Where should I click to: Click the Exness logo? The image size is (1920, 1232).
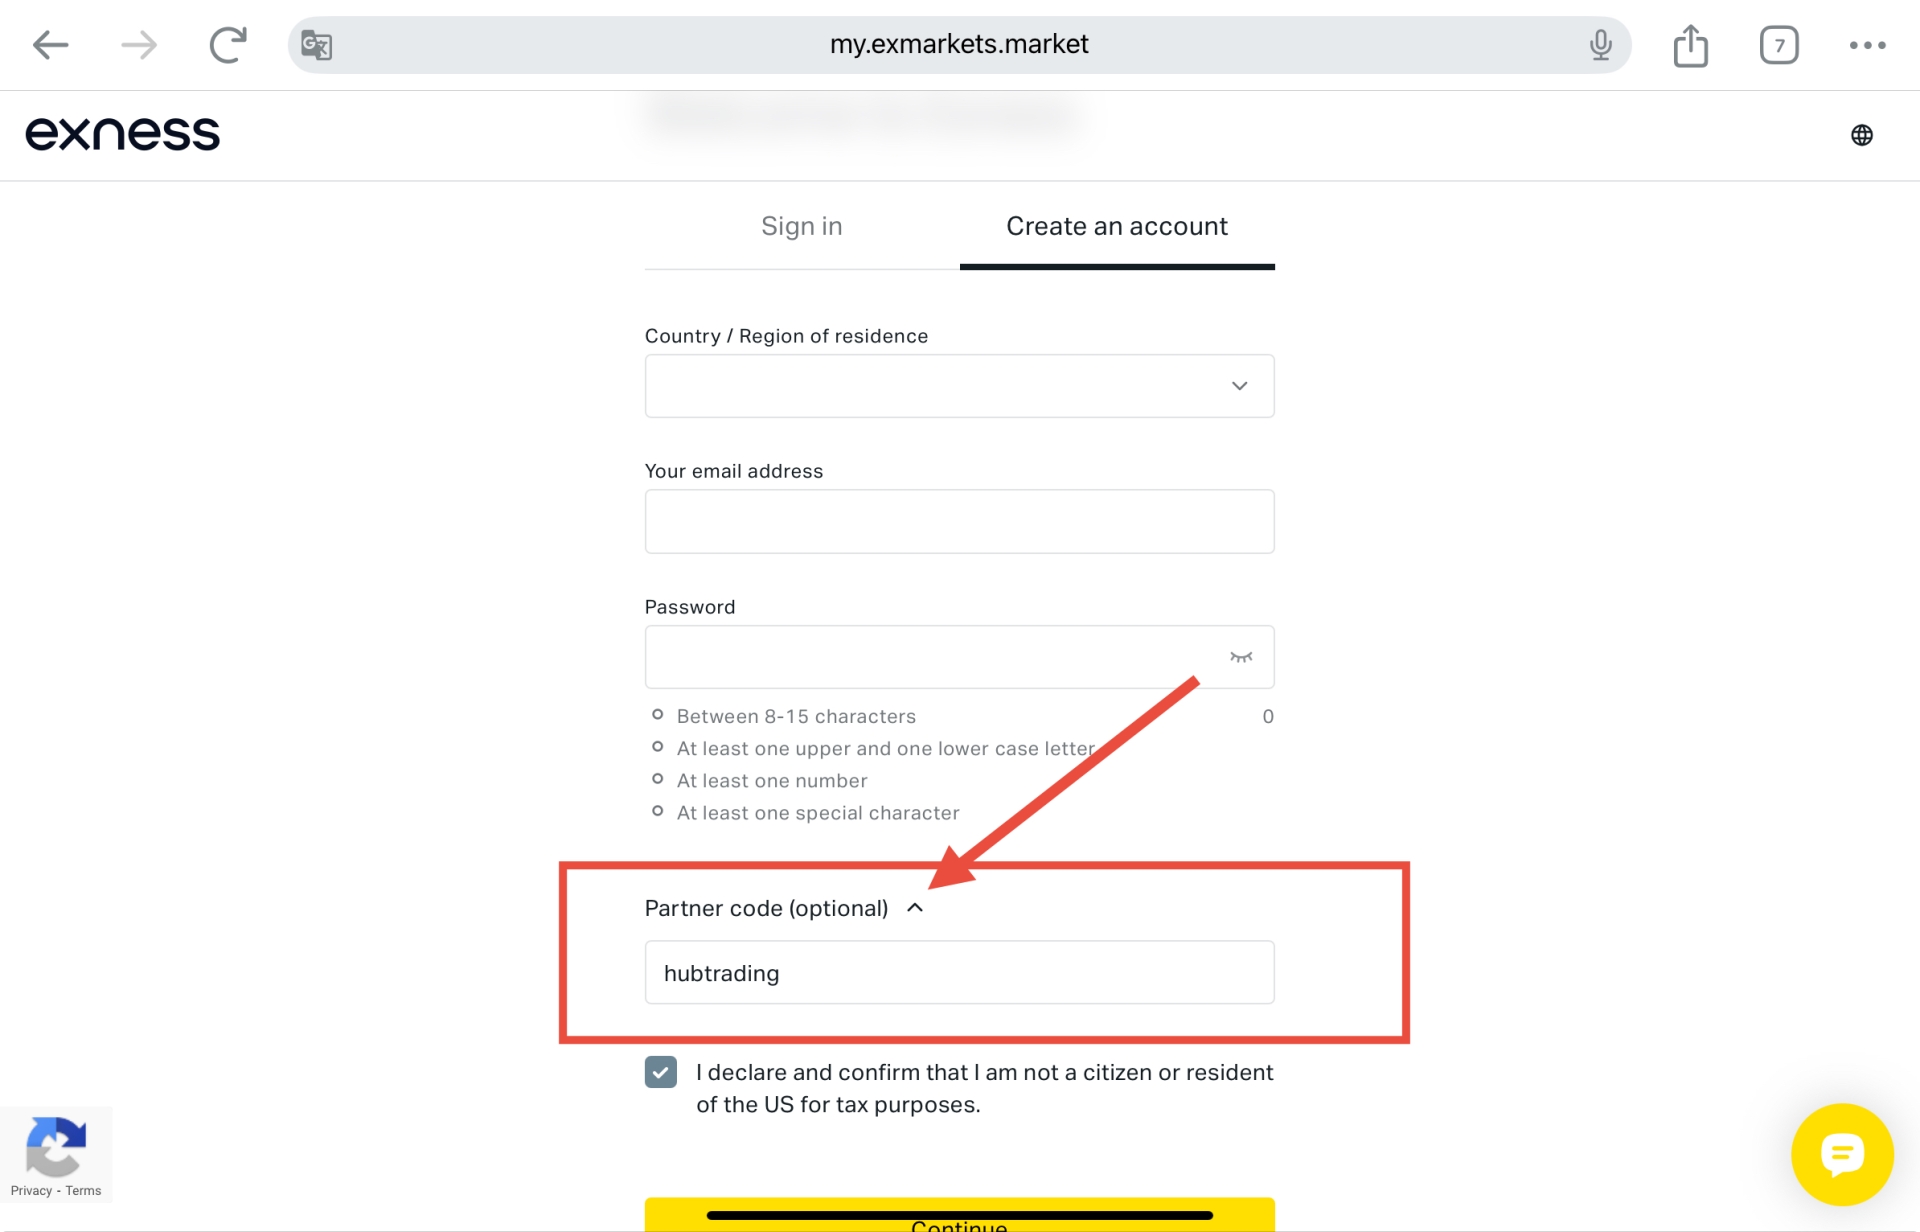[x=122, y=134]
